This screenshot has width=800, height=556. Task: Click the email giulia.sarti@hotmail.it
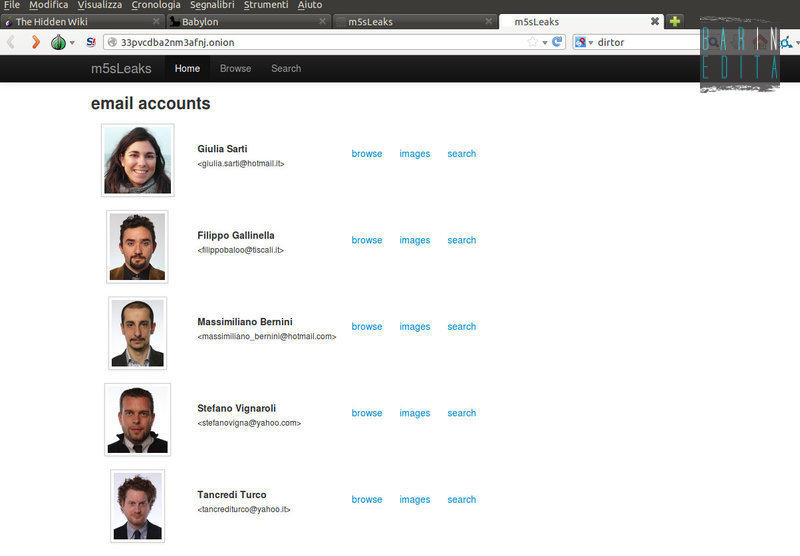(x=241, y=164)
